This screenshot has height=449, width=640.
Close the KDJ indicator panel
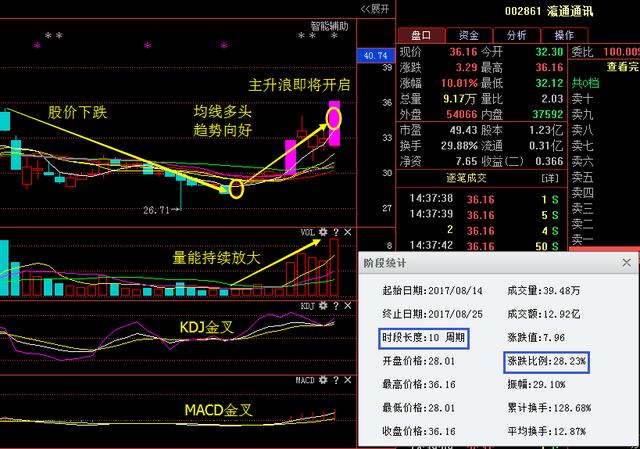coord(348,304)
